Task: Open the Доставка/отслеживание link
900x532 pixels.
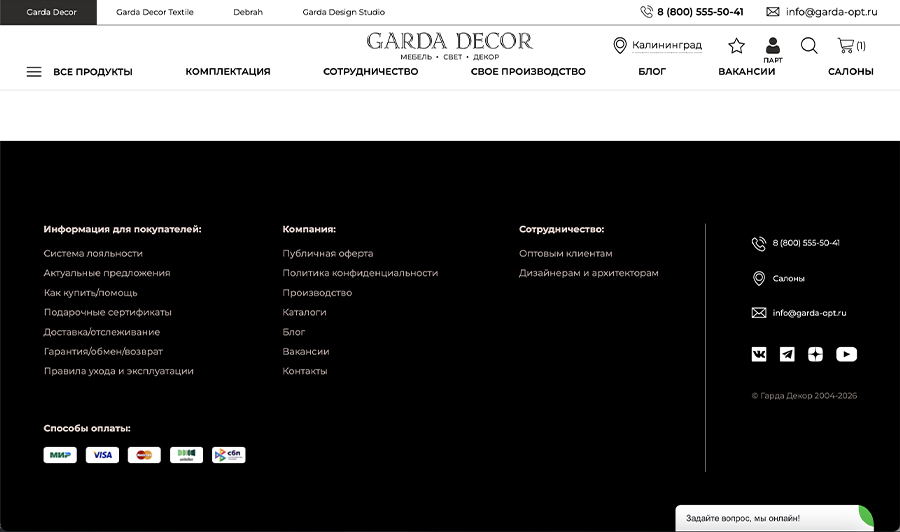Action: pyautogui.click(x=102, y=332)
